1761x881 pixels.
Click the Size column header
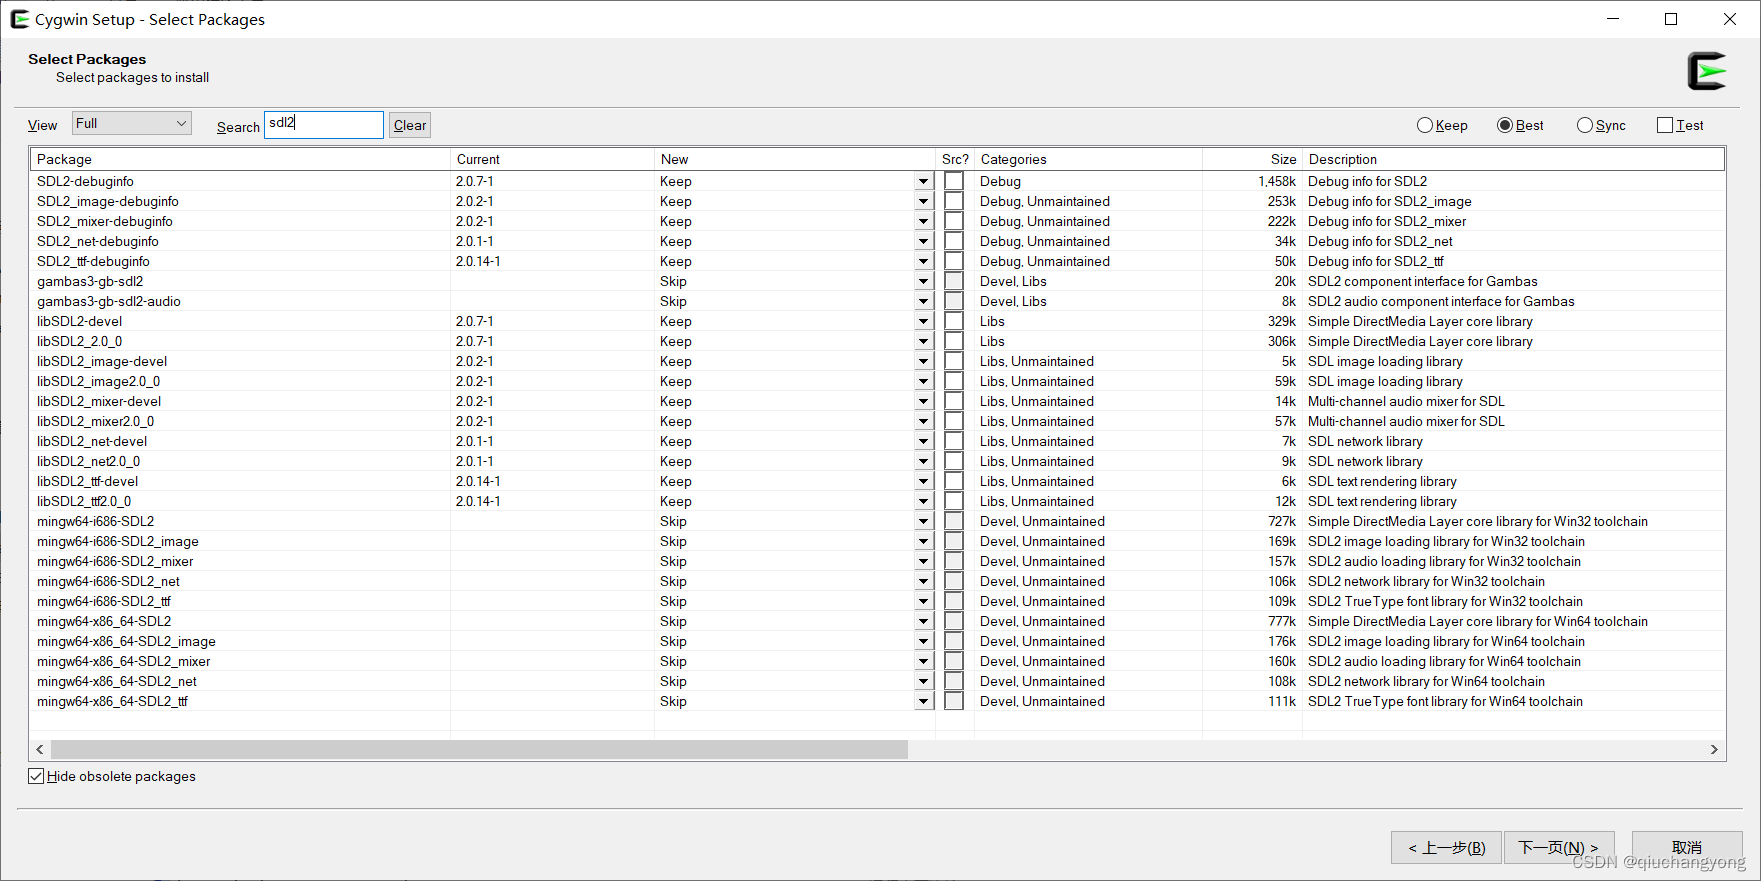[1252, 159]
